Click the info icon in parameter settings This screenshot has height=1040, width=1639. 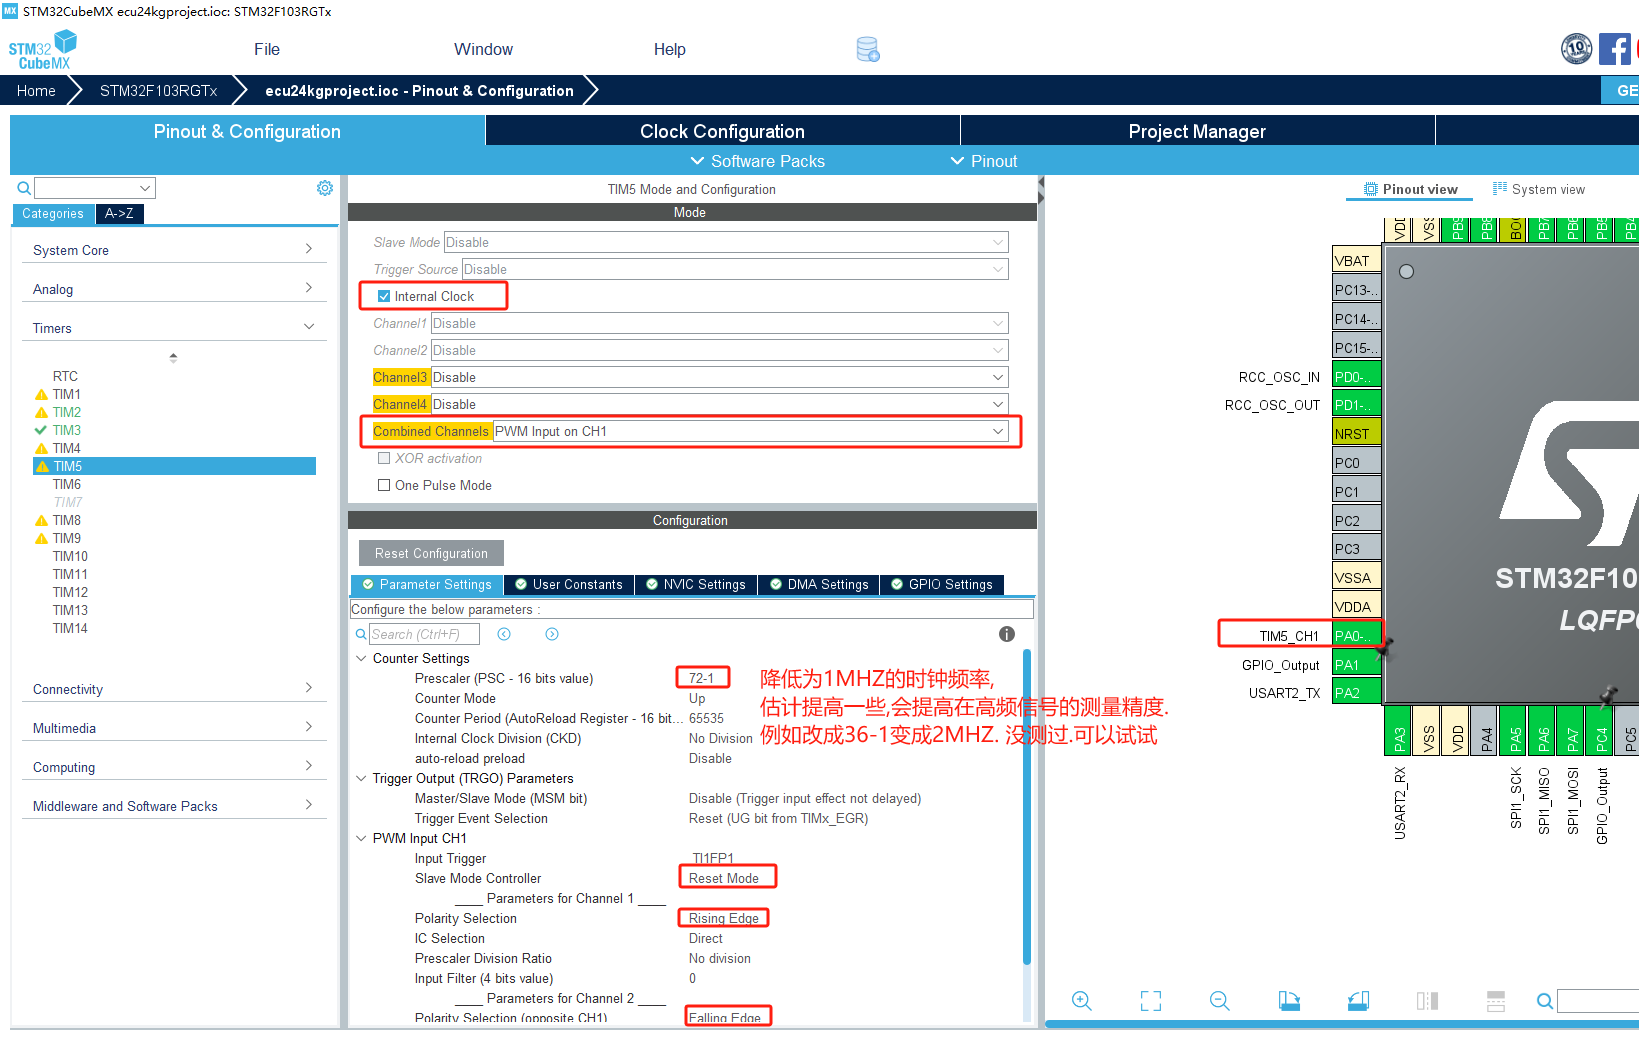[x=1007, y=634]
